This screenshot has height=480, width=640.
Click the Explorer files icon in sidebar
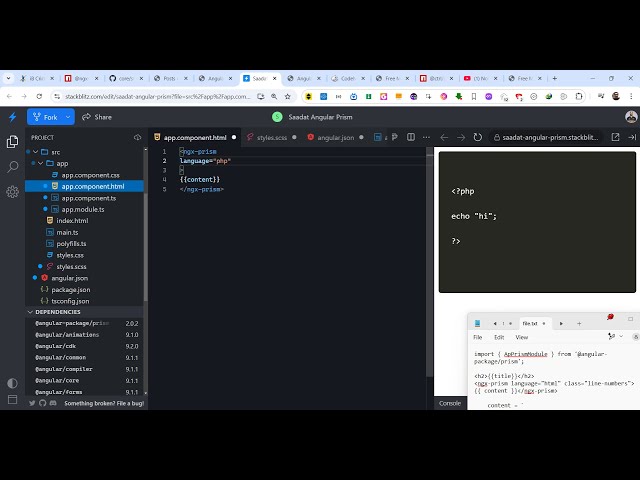pyautogui.click(x=12, y=142)
